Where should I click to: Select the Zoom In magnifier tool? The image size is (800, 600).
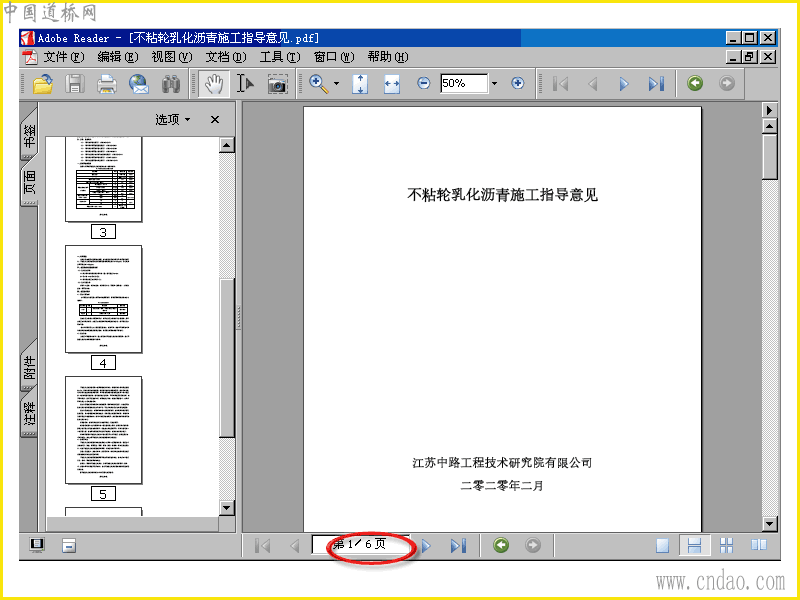[319, 83]
